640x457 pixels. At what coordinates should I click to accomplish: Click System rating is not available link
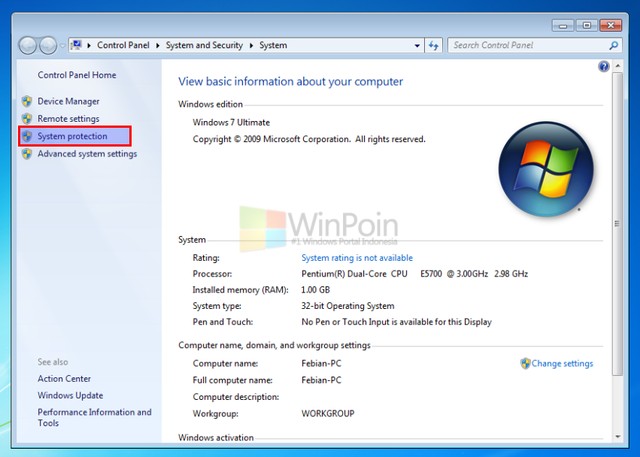357,258
